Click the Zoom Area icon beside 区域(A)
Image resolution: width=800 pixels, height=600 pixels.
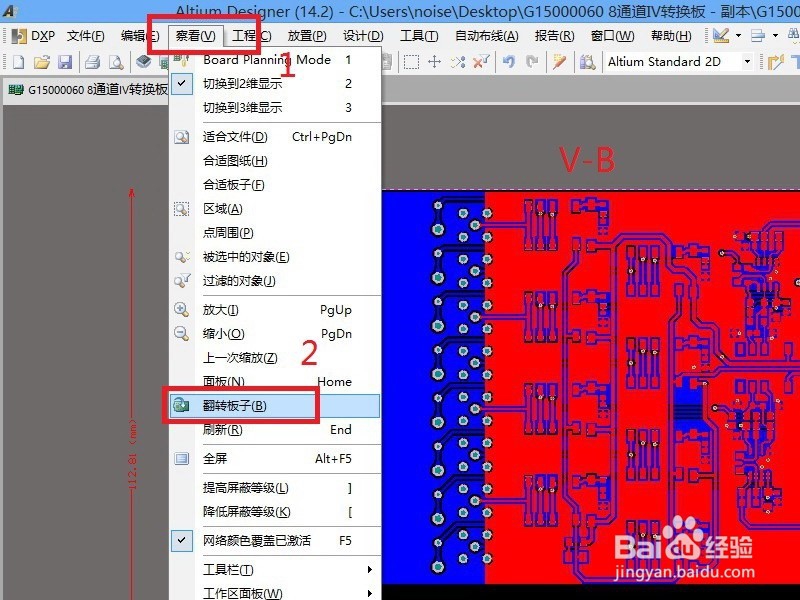(x=182, y=209)
